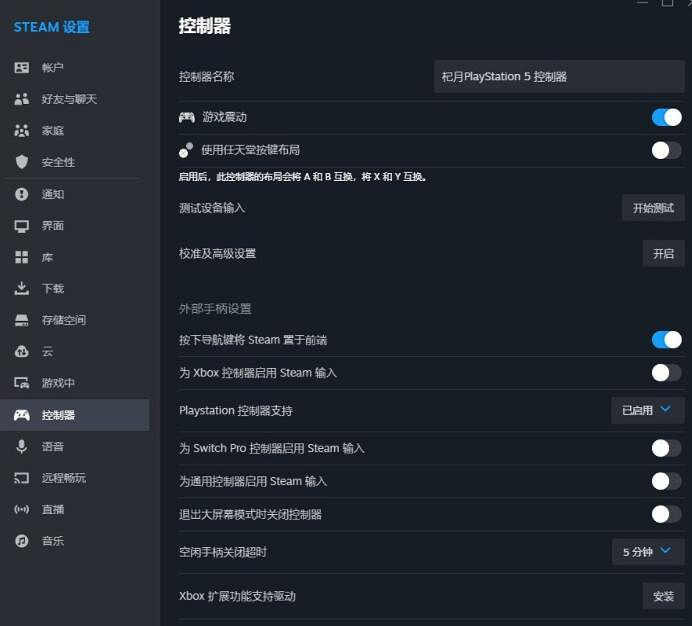Image resolution: width=692 pixels, height=626 pixels.
Task: Open the in-game overlay icon
Action: coord(22,383)
